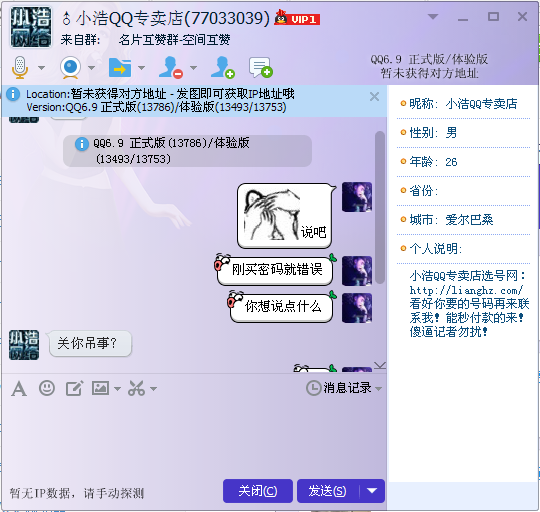Click my avatar beside 你想说点什么
The height and width of the screenshot is (512, 540).
tap(357, 308)
